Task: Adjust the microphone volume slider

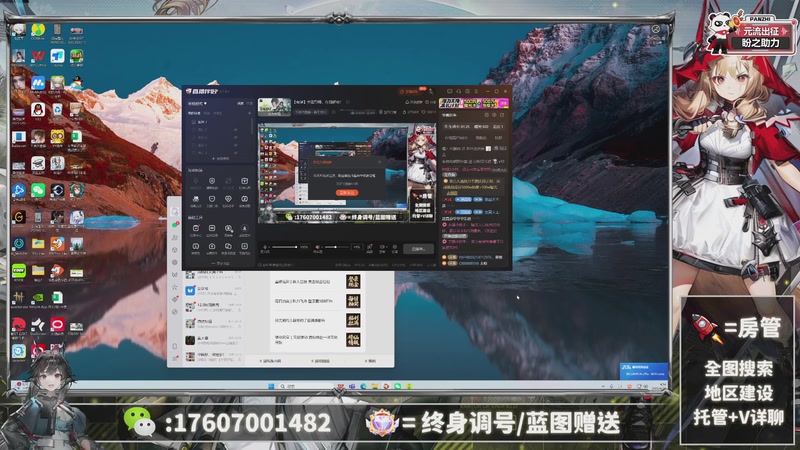Action: coord(288,246)
